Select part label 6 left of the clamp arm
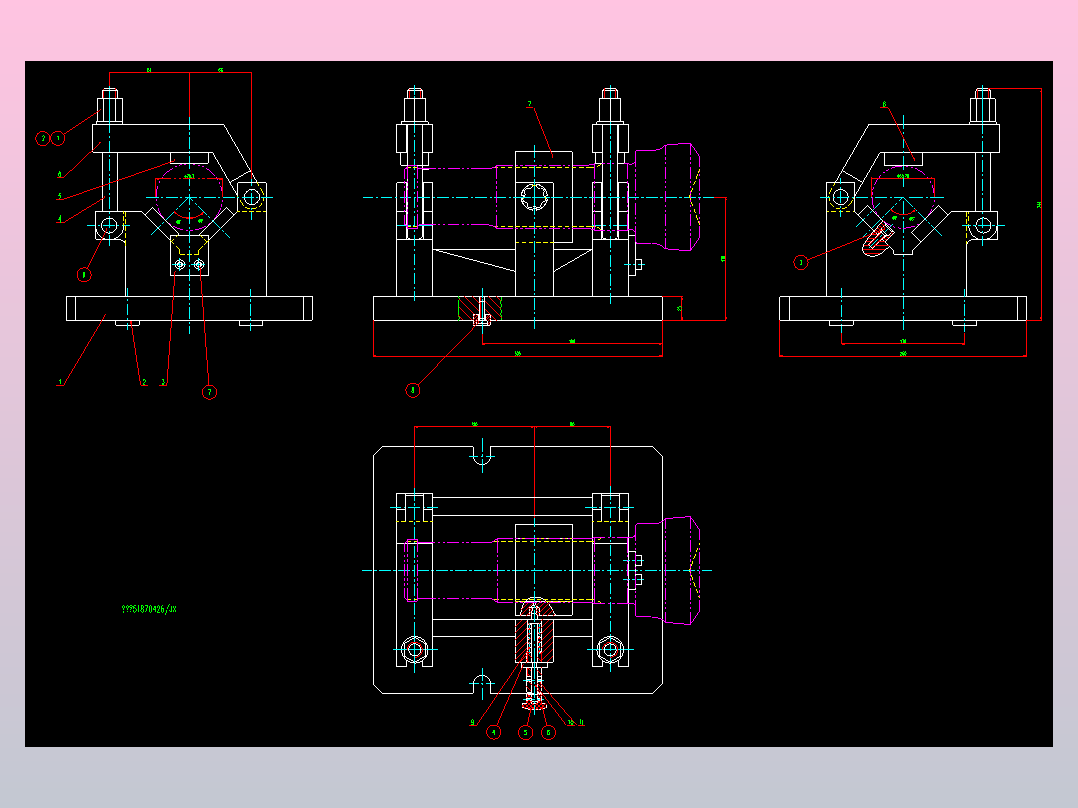 click(60, 175)
